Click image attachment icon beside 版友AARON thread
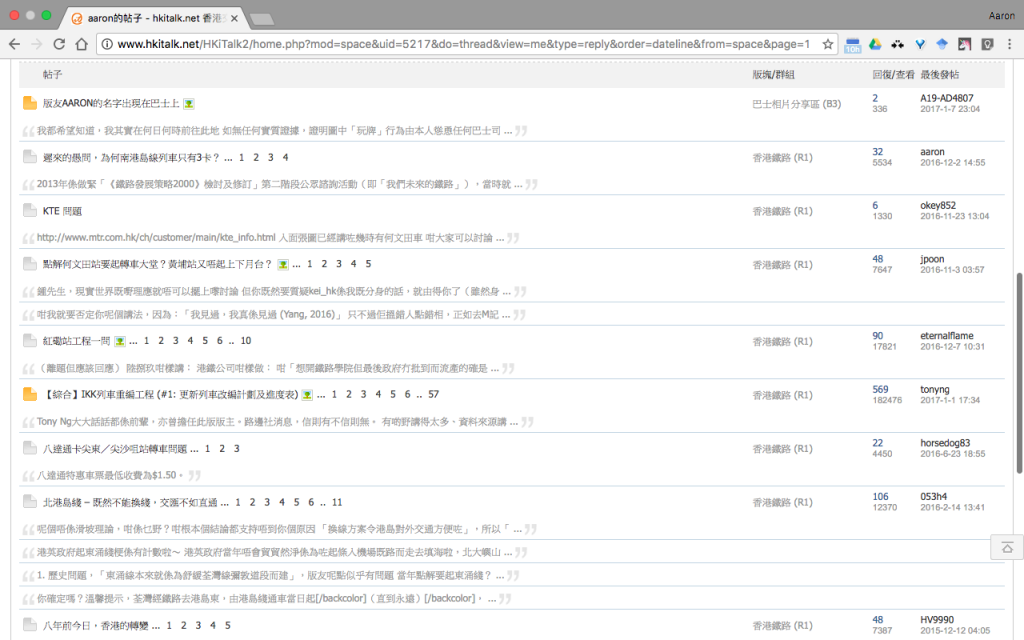 tap(189, 103)
